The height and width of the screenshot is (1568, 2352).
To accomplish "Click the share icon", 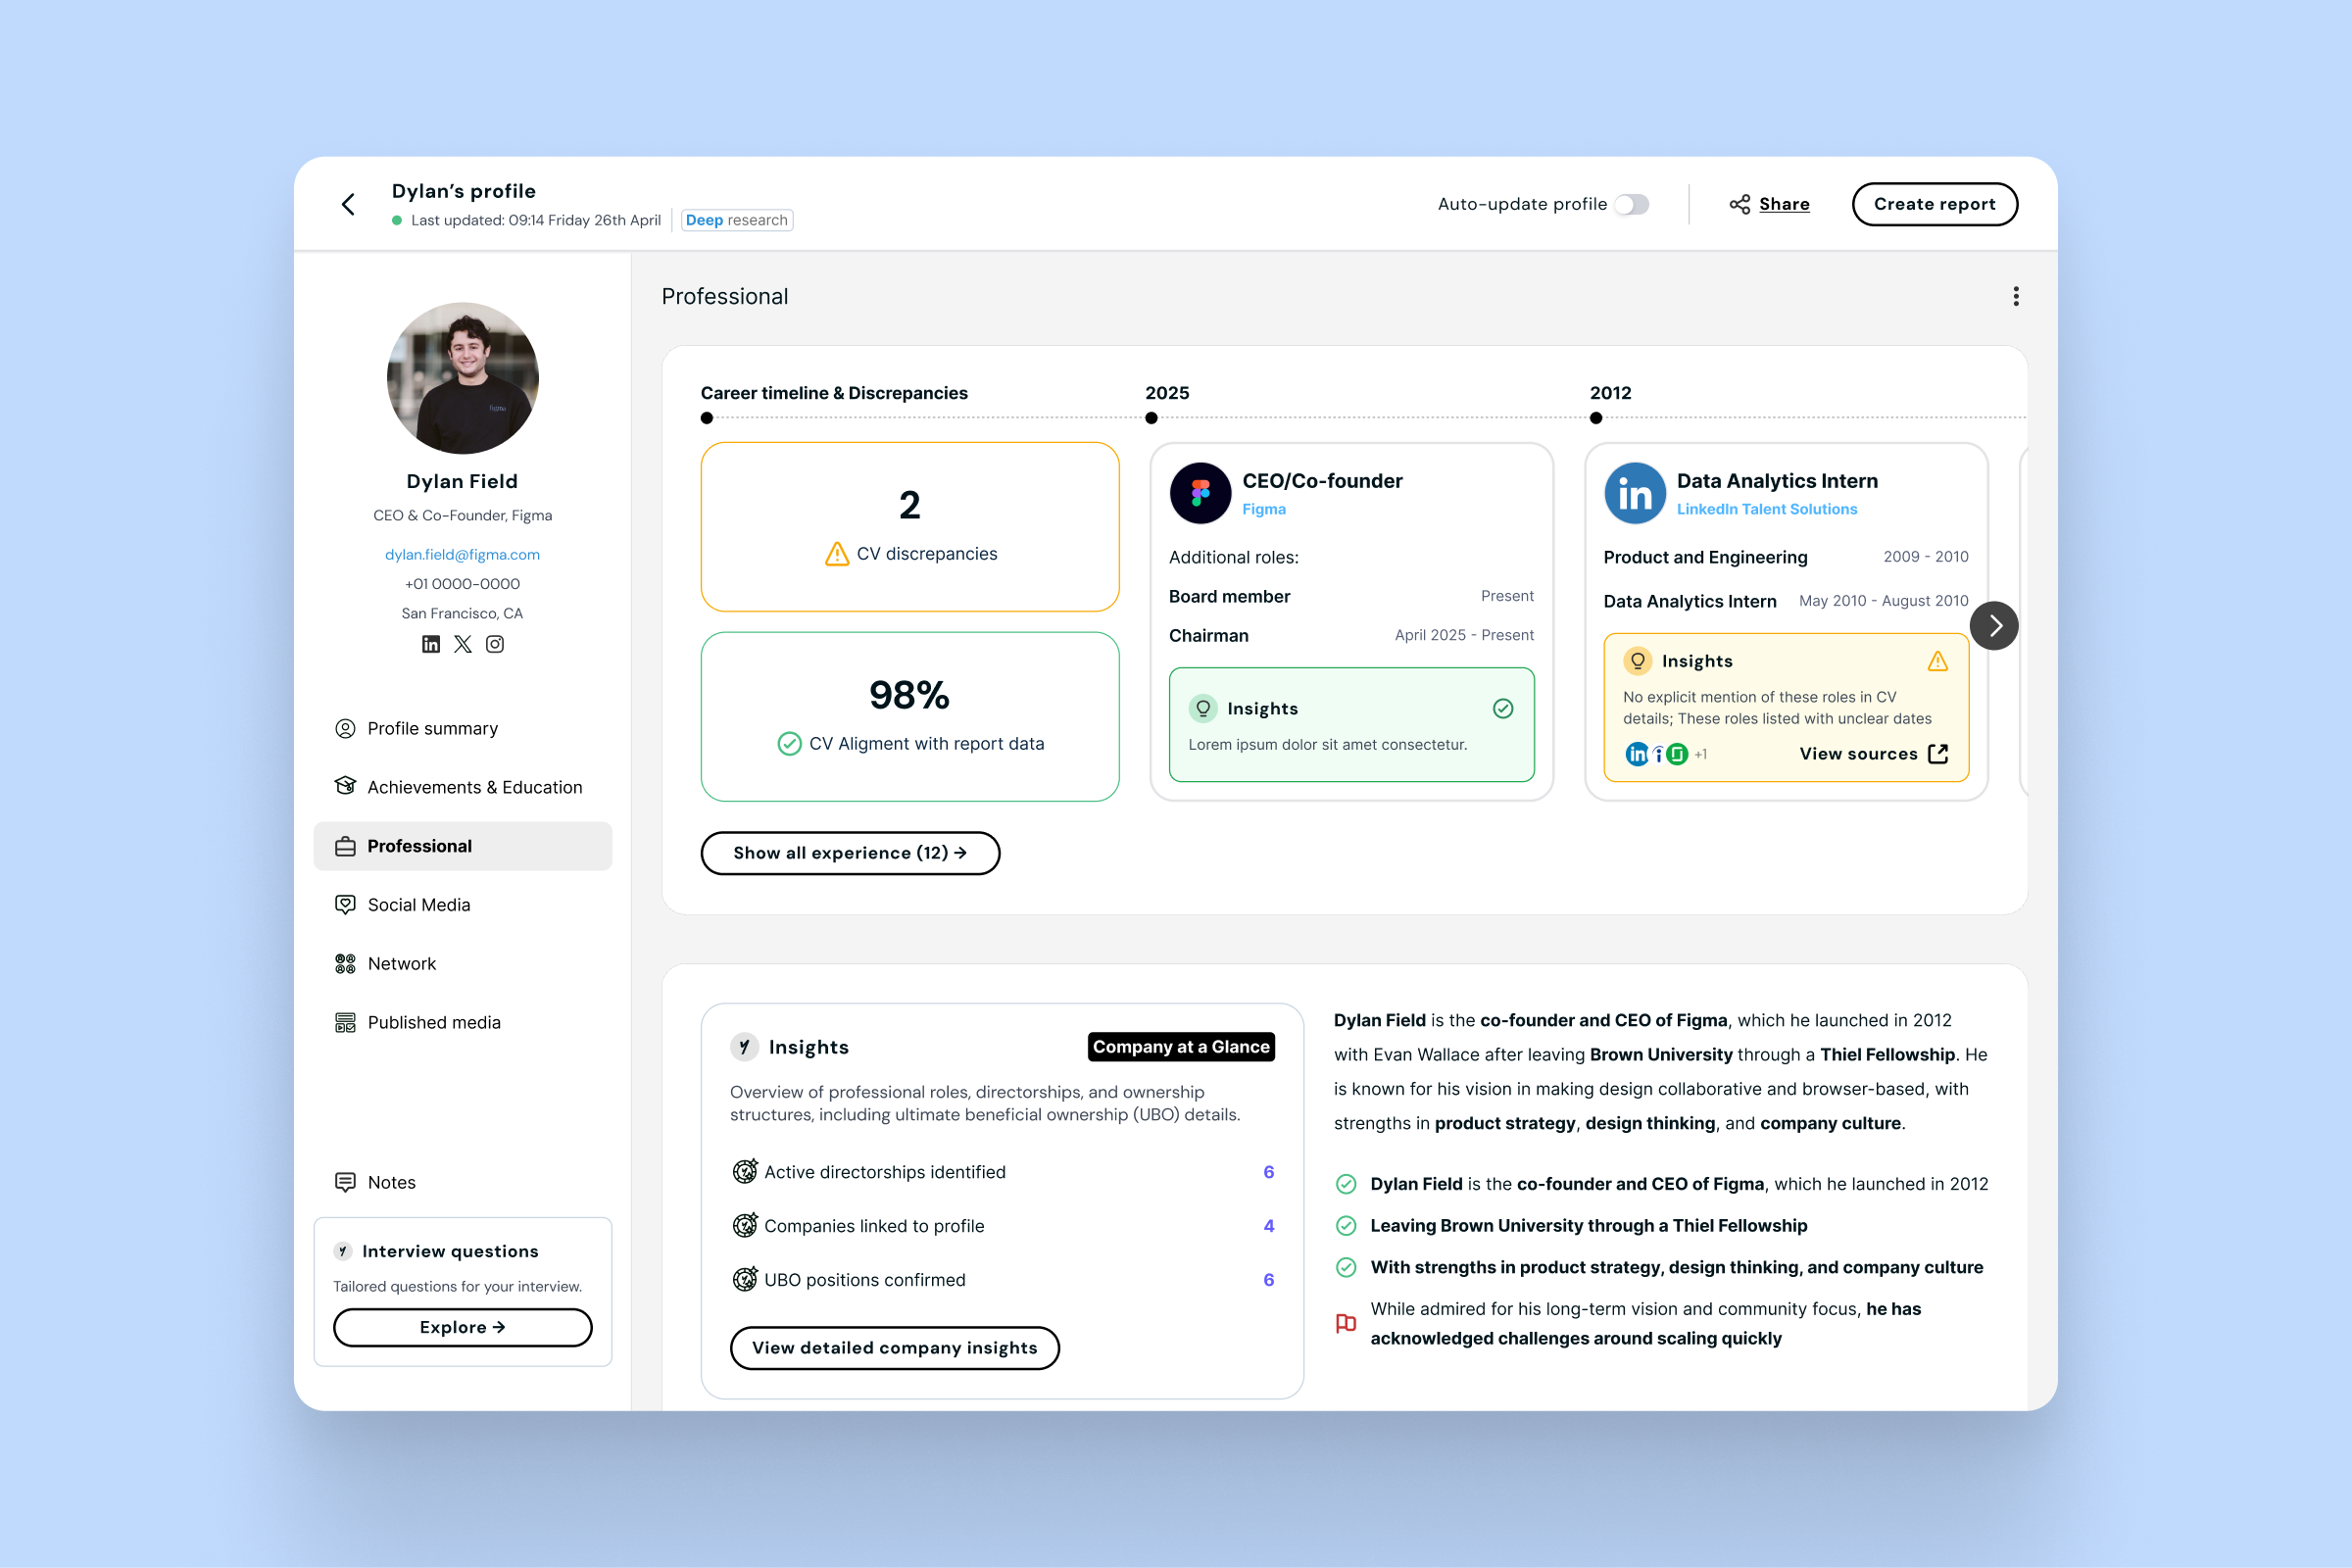I will tap(1740, 204).
